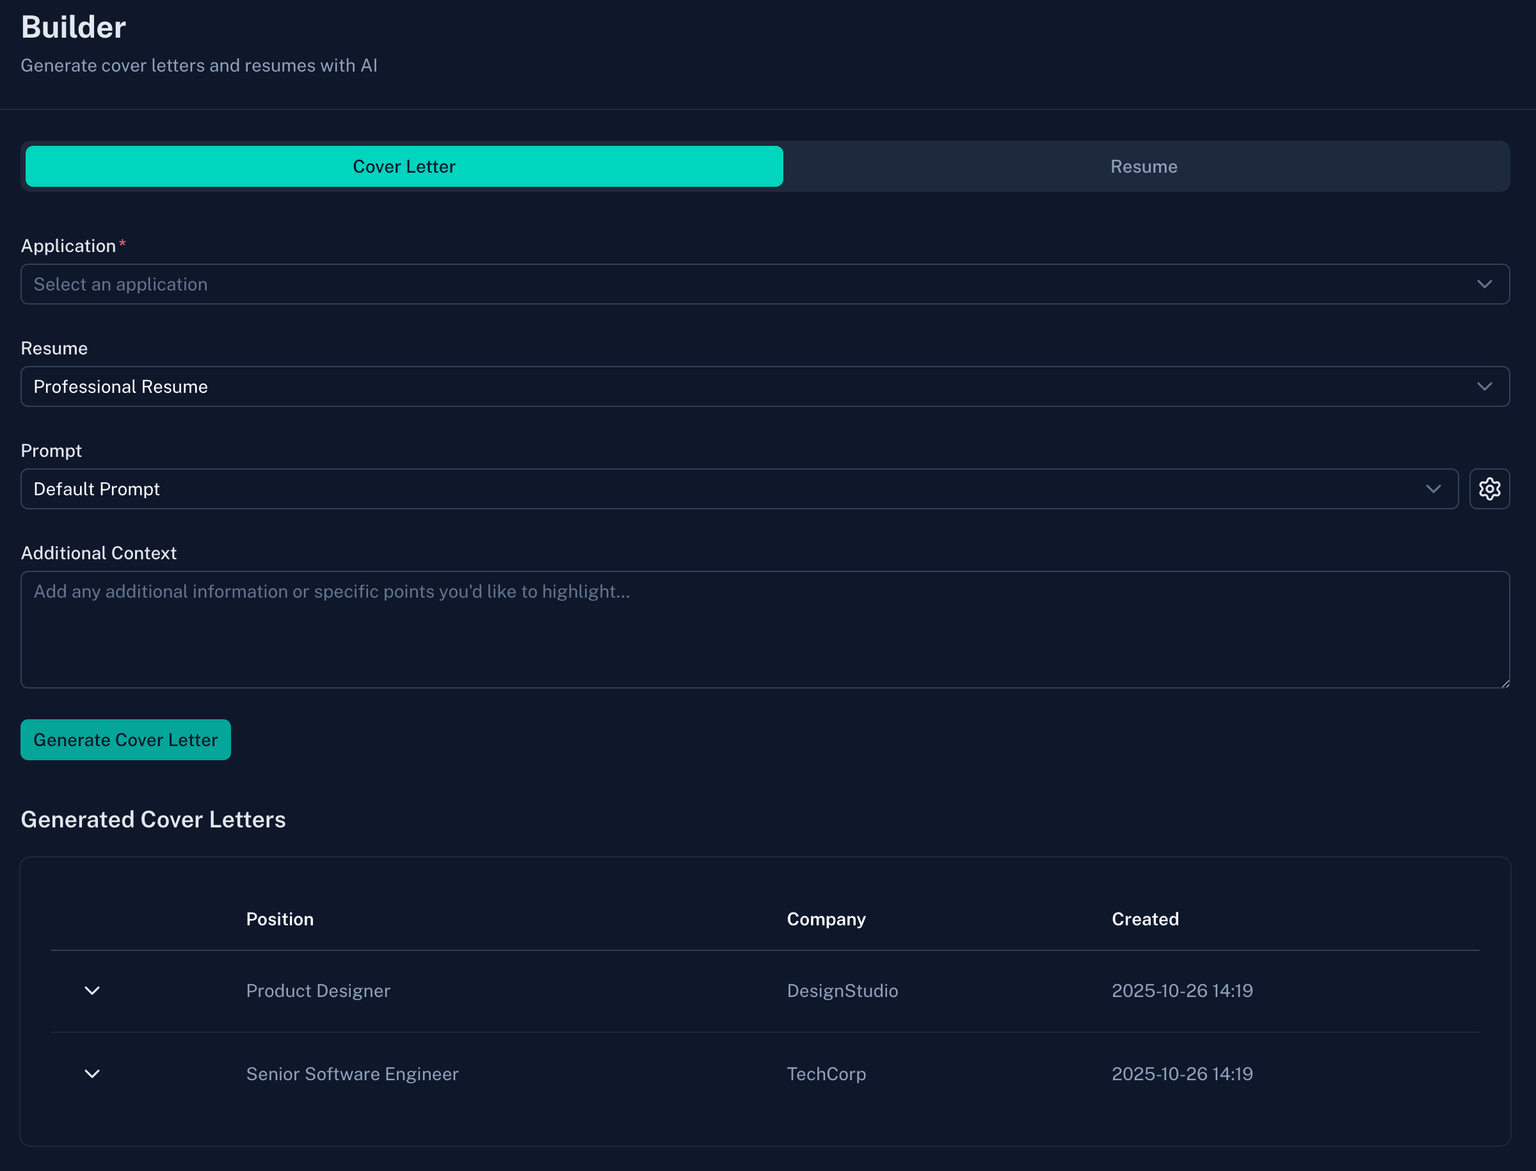The width and height of the screenshot is (1536, 1171).
Task: Click the DesignStudio company cell
Action: (x=842, y=991)
